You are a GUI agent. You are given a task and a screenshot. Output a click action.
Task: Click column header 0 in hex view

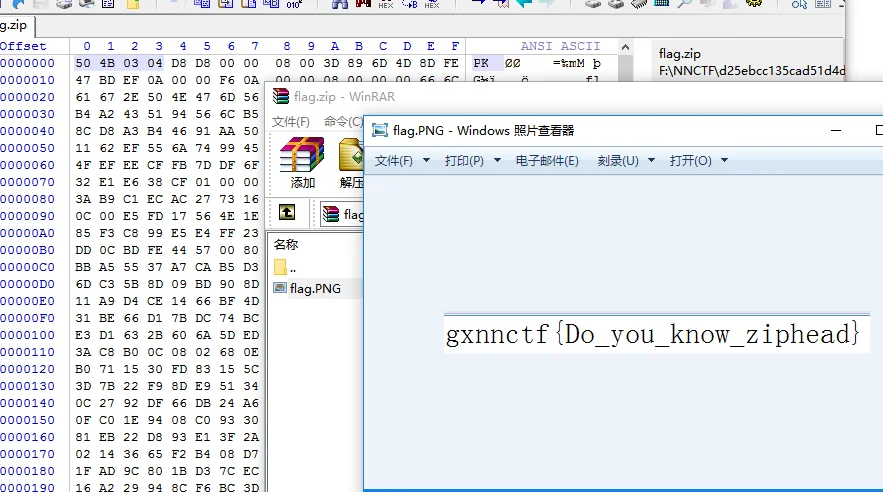(87, 46)
